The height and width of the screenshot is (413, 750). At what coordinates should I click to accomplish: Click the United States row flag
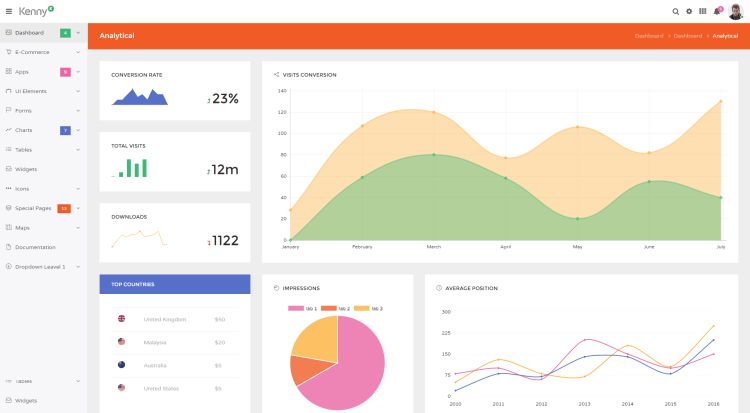point(121,388)
